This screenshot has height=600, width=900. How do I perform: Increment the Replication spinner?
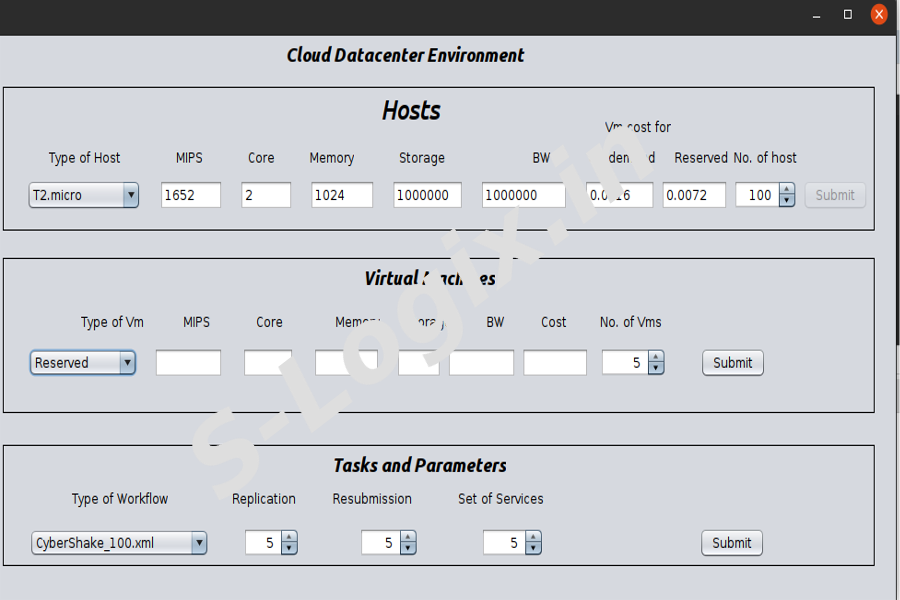coord(289,537)
